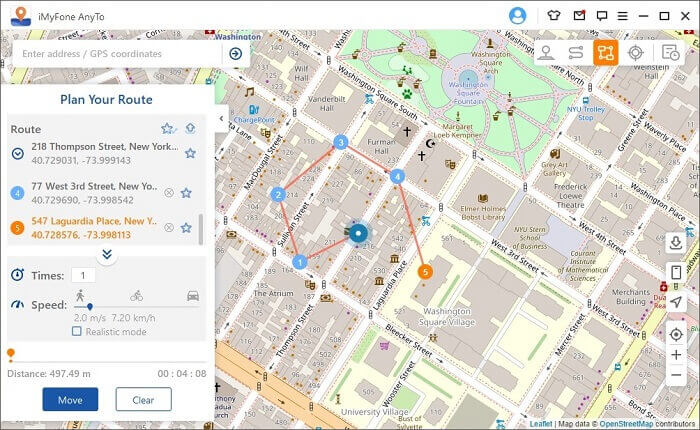Click map waypoint marker 1

pyautogui.click(x=300, y=262)
